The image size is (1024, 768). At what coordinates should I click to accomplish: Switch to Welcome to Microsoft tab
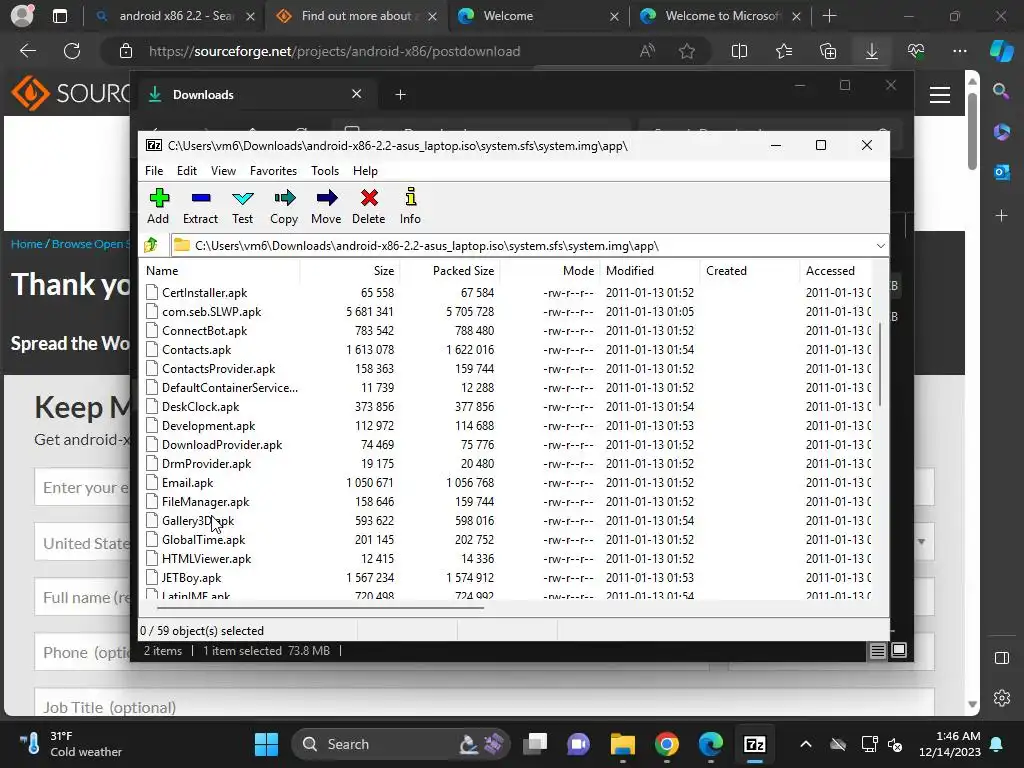click(720, 16)
